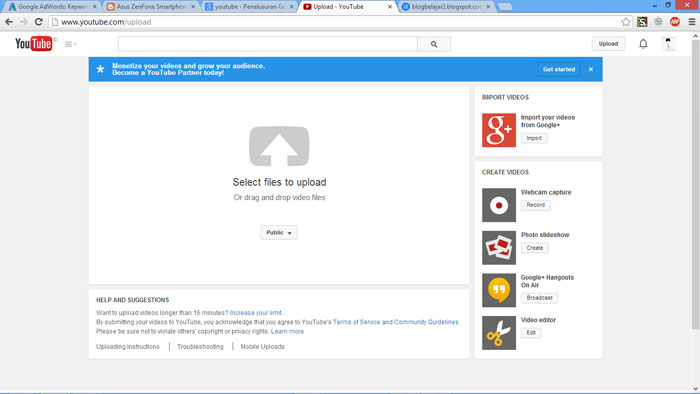The image size is (700, 394).
Task: Click the asterisk icon in blue banner
Action: coord(100,69)
